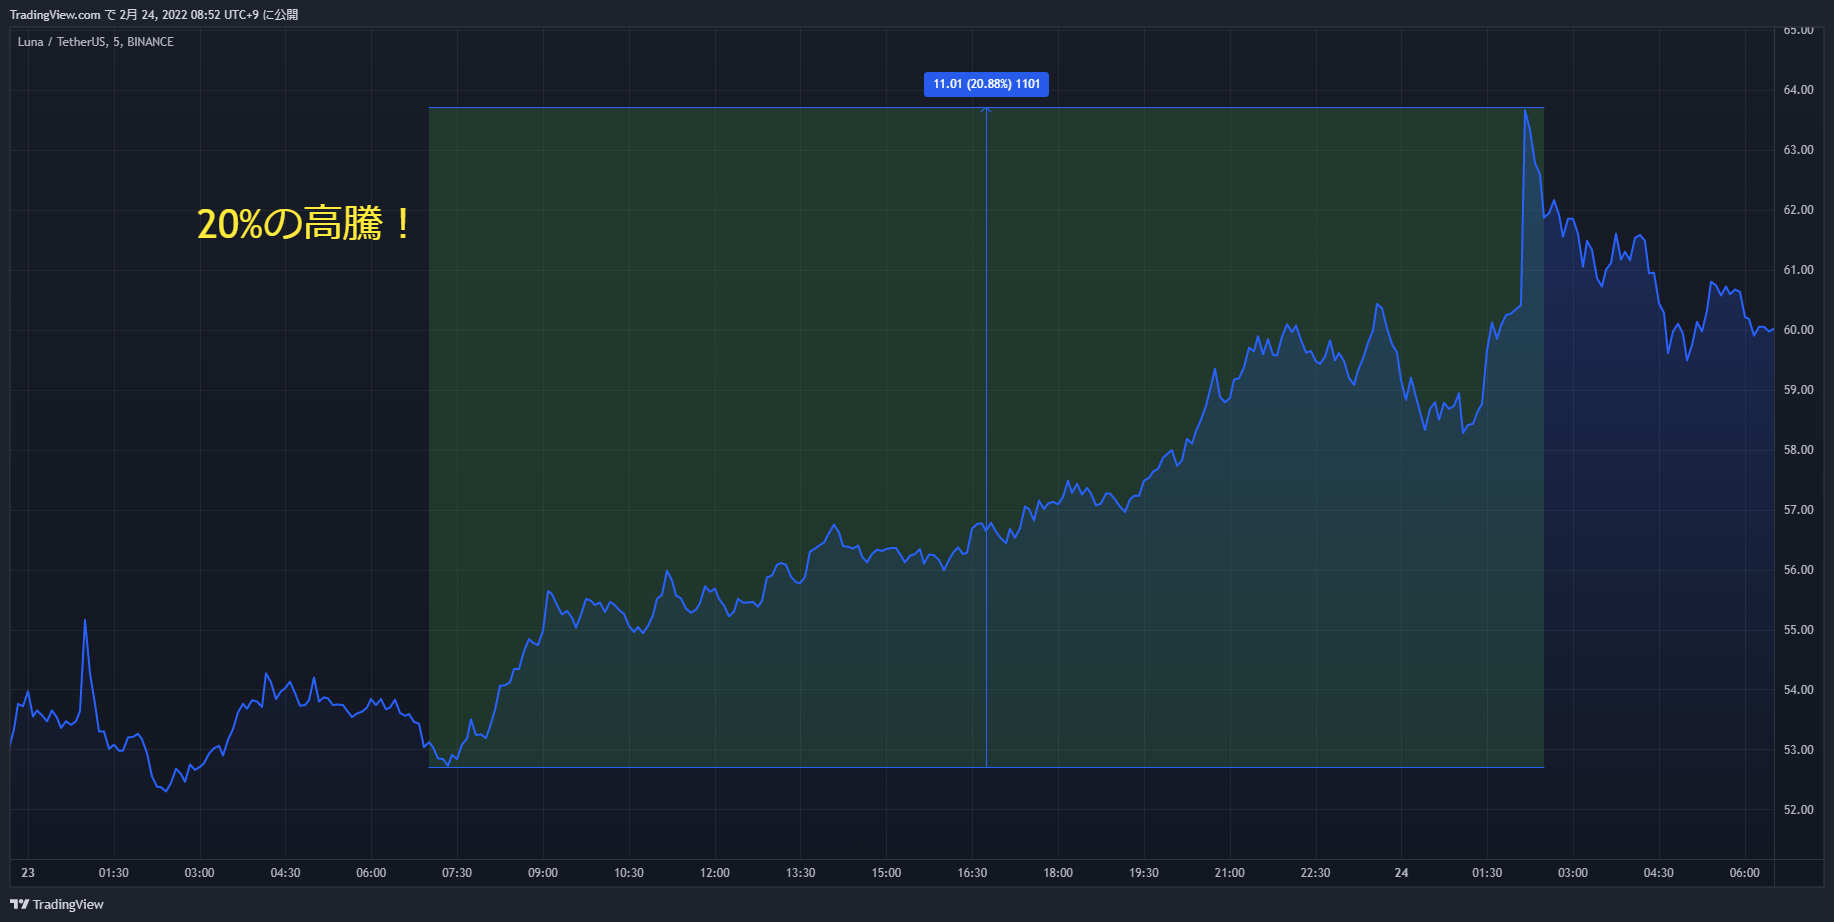Click the 11.01 (20.88%) 1101 measurement label
1834x922 pixels.
tap(986, 84)
